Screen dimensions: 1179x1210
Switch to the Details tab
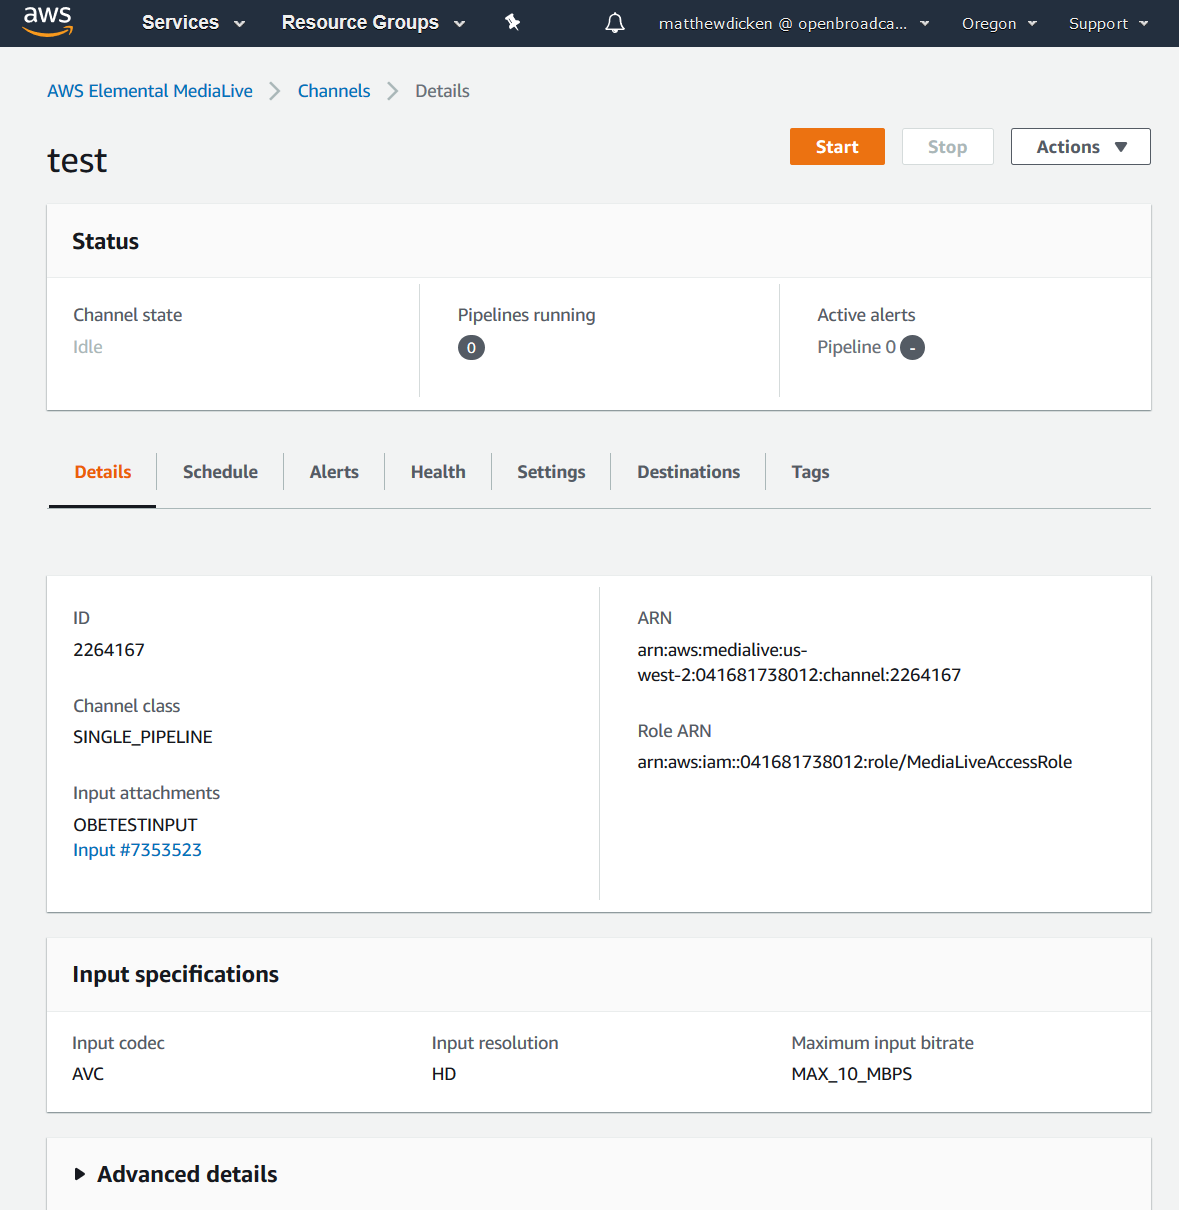pos(103,472)
